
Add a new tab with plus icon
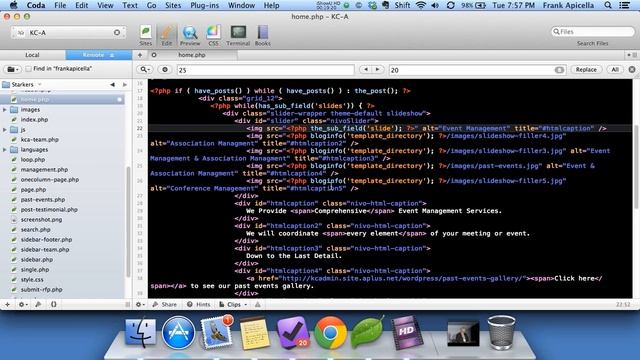140,55
